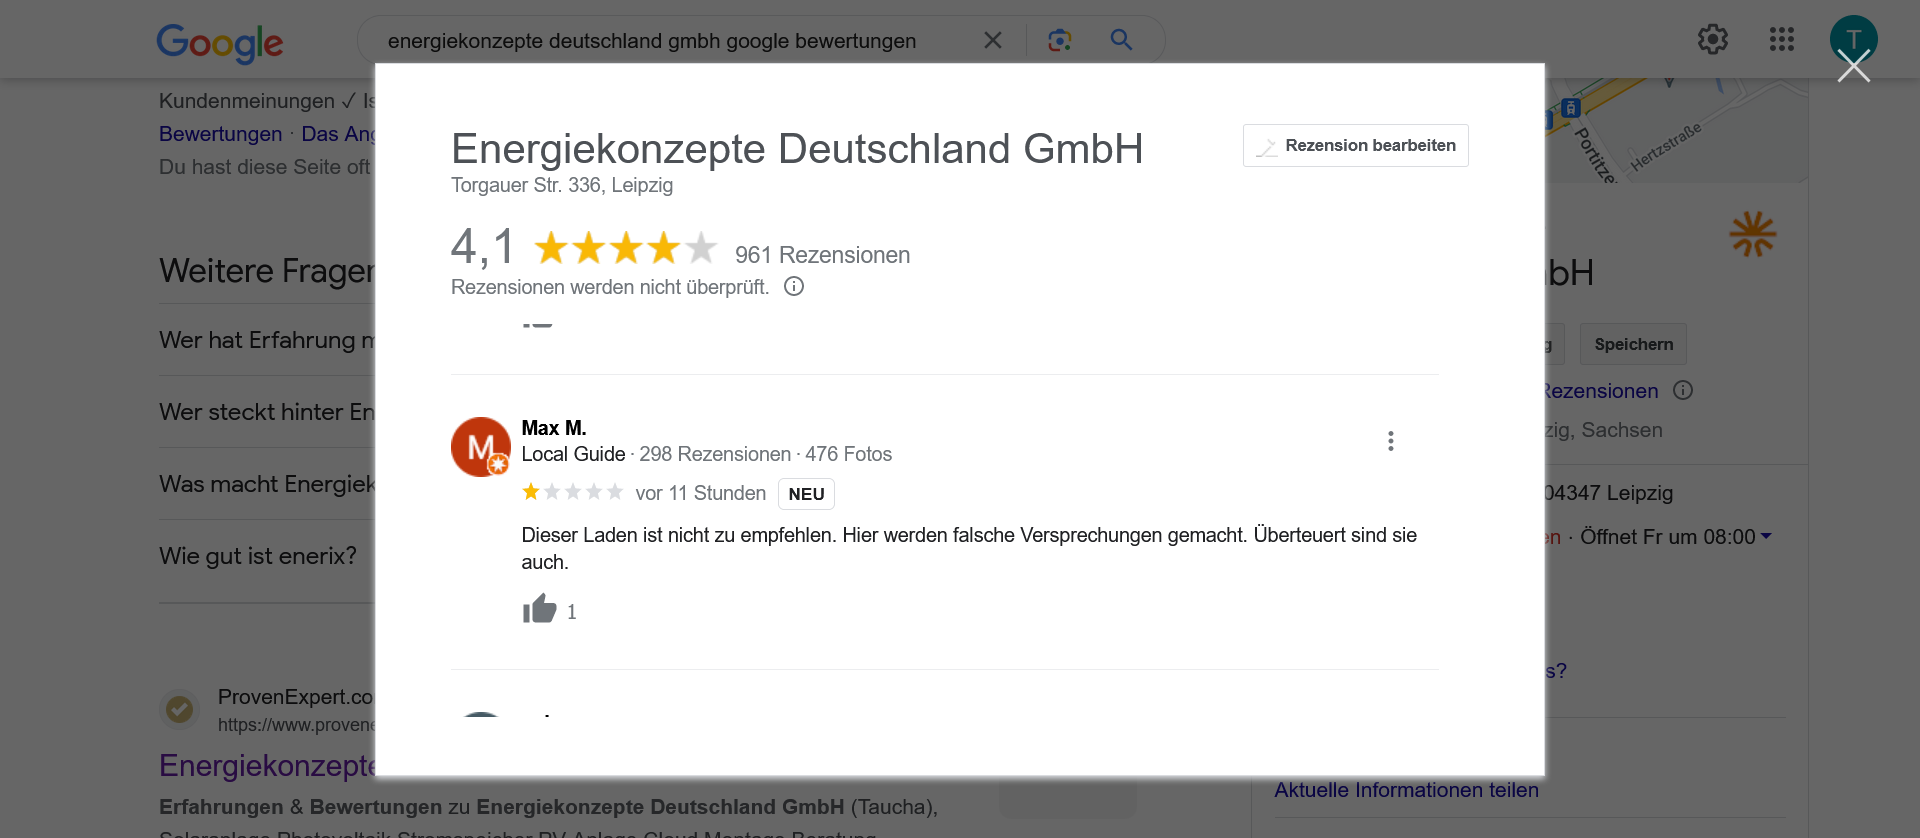Click the Max M. reviewer name
This screenshot has width=1920, height=838.
(553, 428)
